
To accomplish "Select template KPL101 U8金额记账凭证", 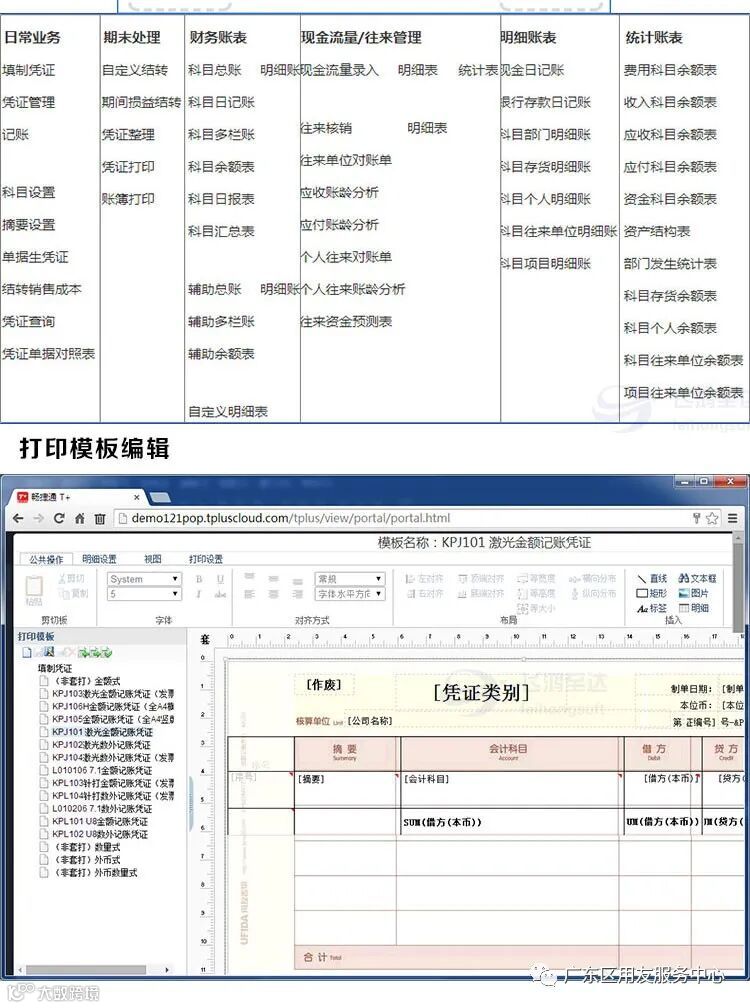I will click(100, 821).
